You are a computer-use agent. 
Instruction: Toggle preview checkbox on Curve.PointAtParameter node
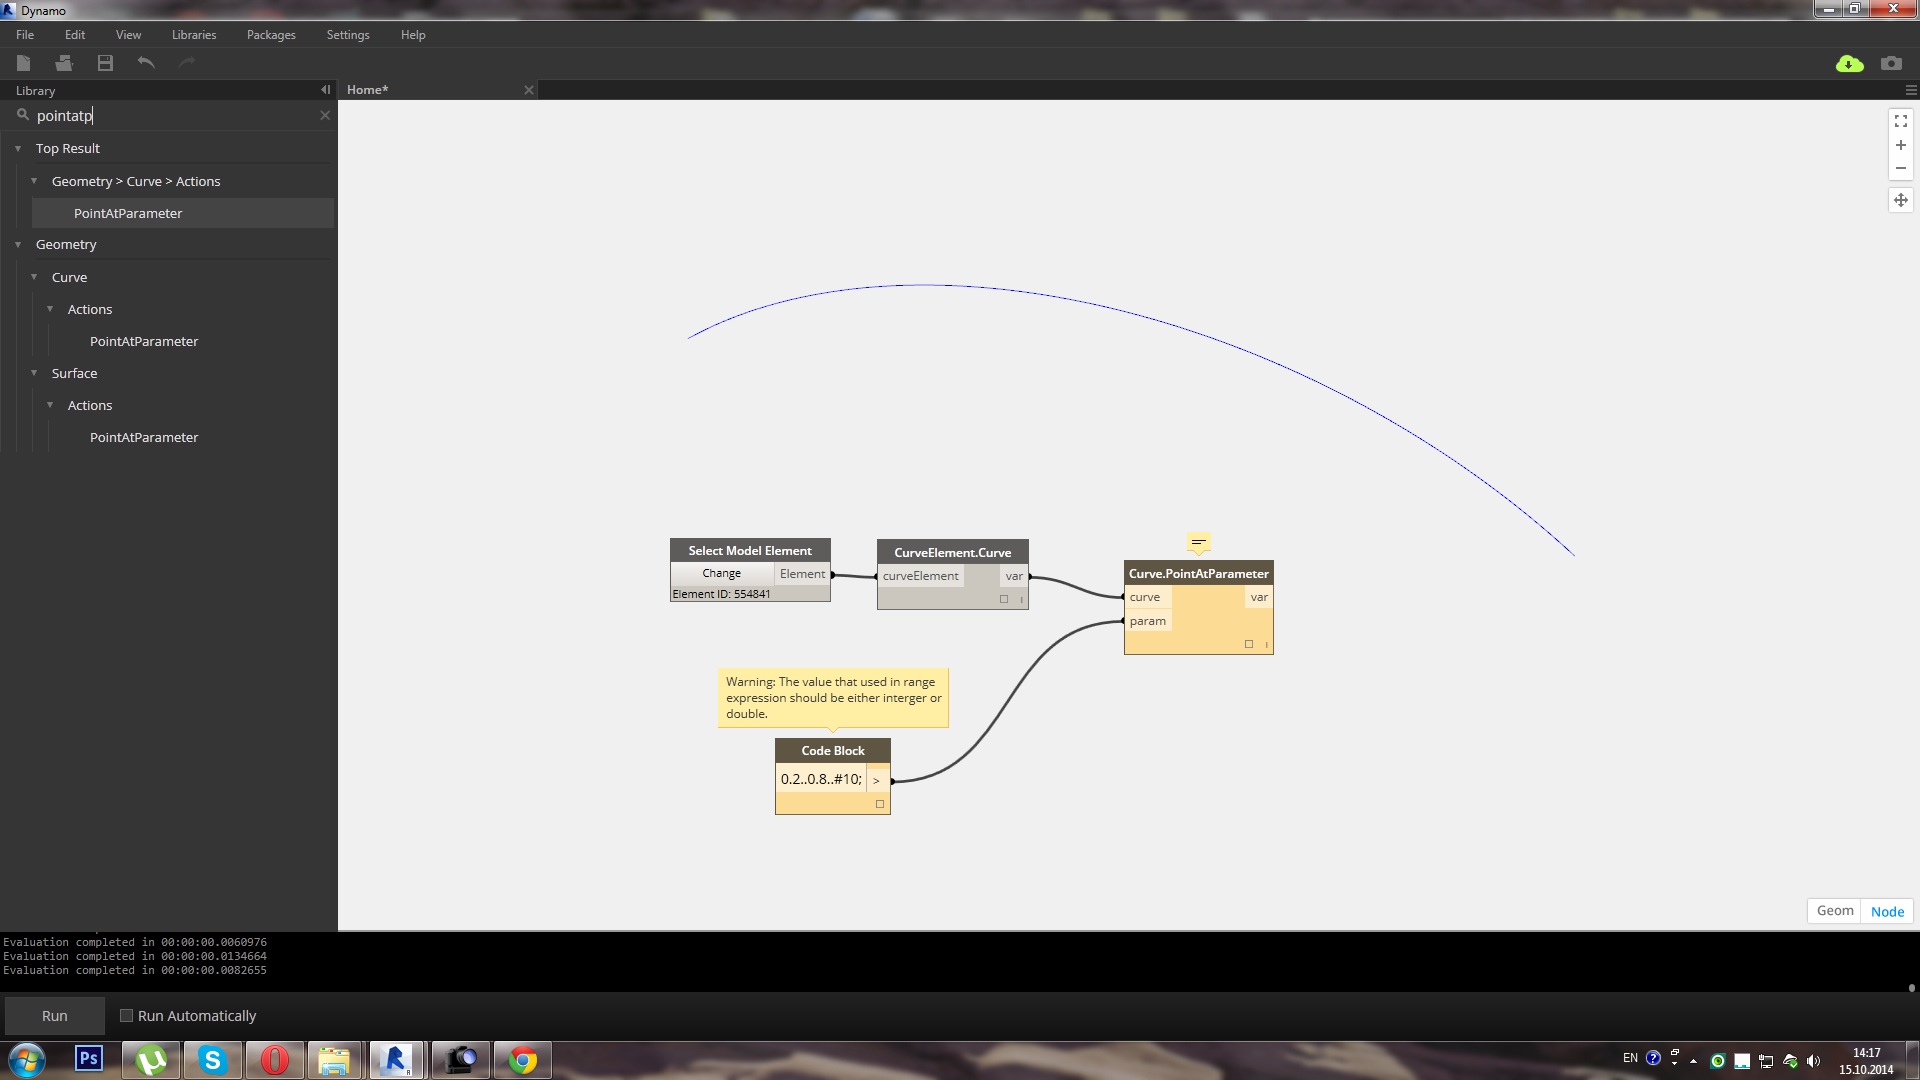click(1249, 644)
